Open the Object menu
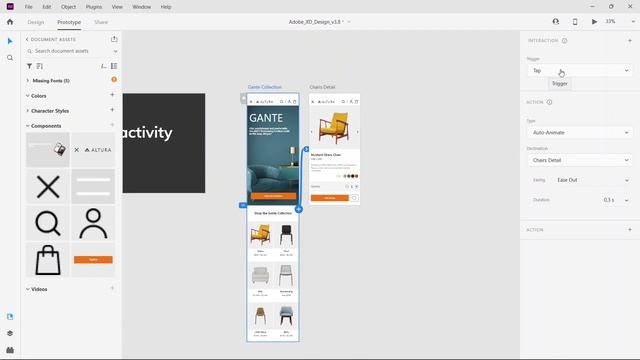Screen dimensions: 640x360 pos(69,7)
